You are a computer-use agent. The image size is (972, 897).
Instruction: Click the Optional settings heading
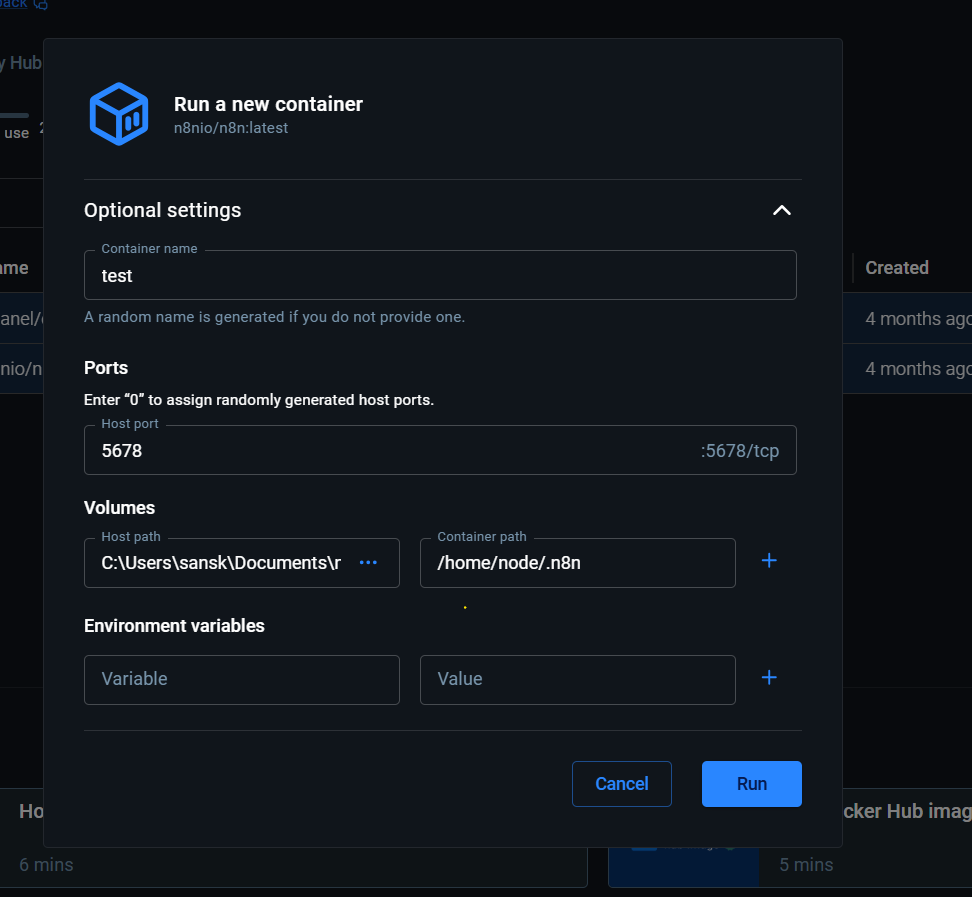click(162, 211)
